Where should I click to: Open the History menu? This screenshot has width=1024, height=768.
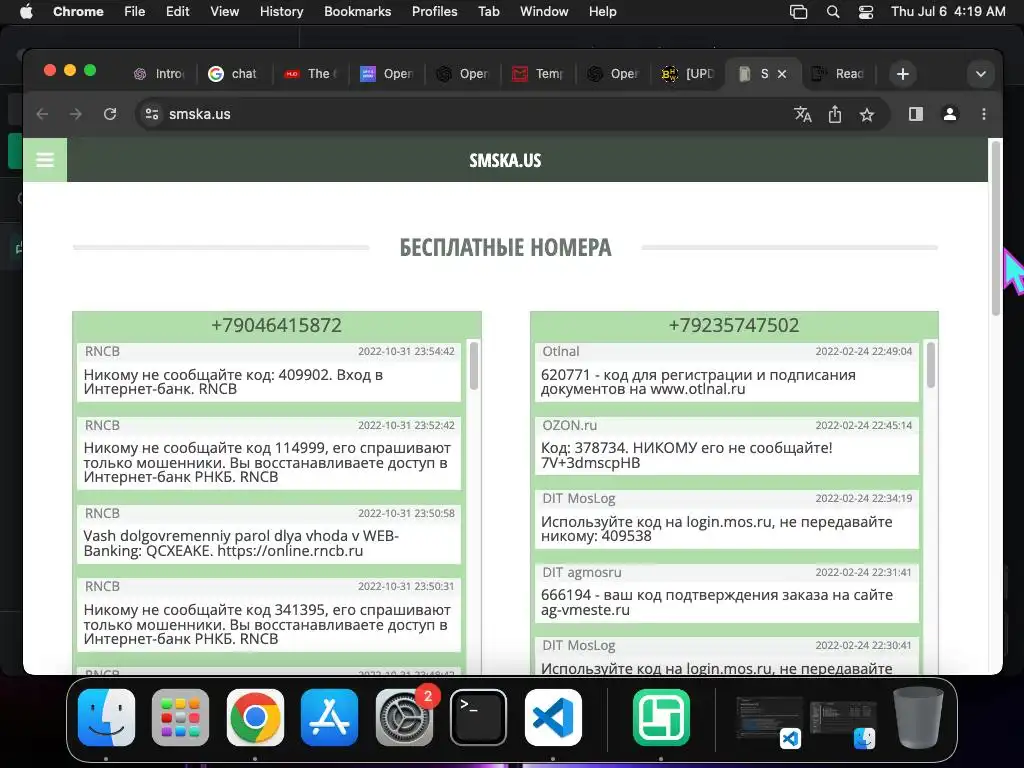click(x=281, y=12)
